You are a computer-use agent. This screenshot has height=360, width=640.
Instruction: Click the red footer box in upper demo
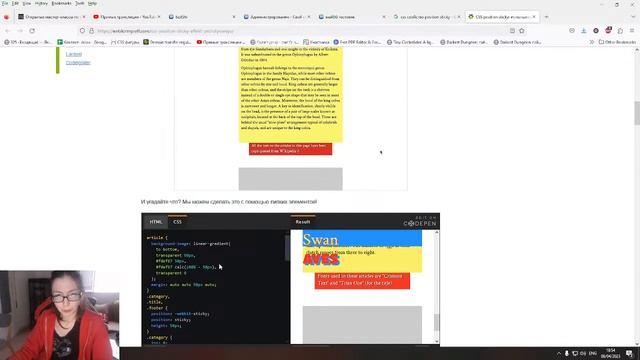[x=291, y=149]
